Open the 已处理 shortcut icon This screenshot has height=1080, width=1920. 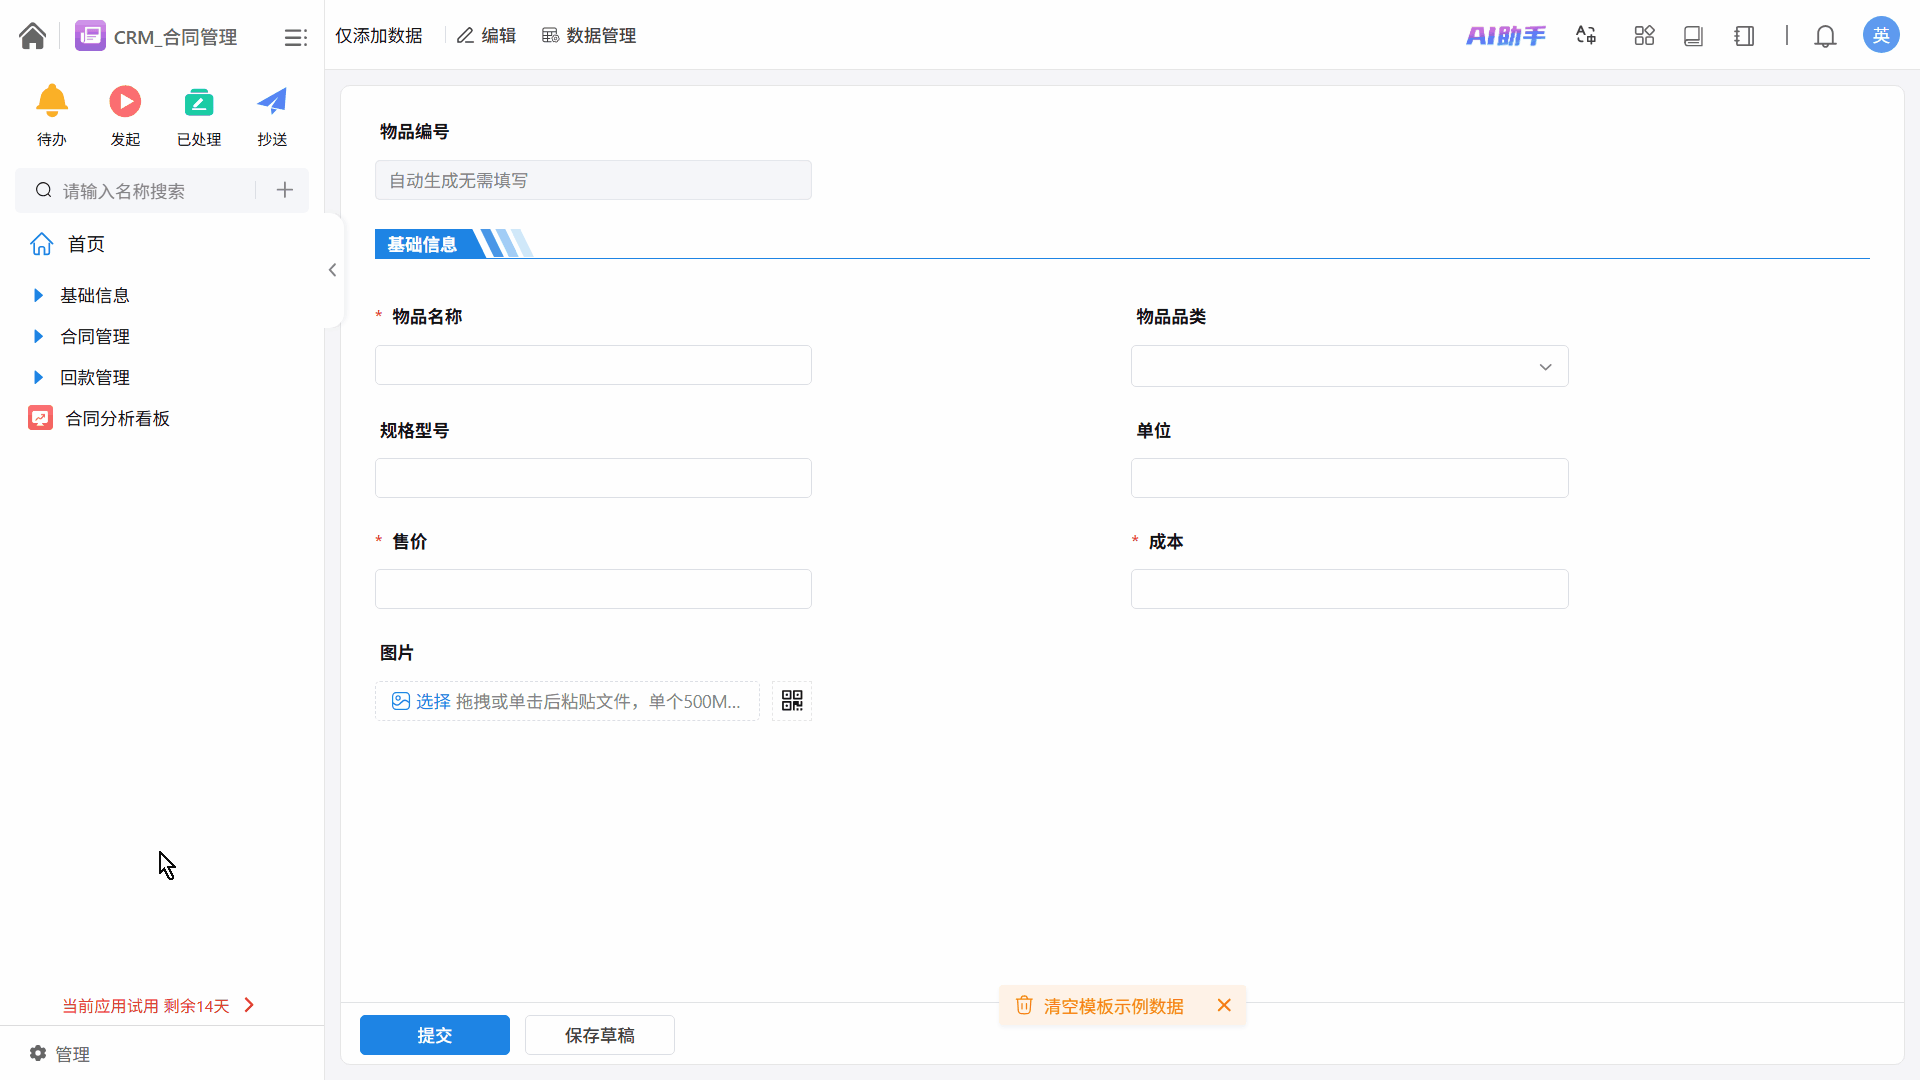coord(199,102)
